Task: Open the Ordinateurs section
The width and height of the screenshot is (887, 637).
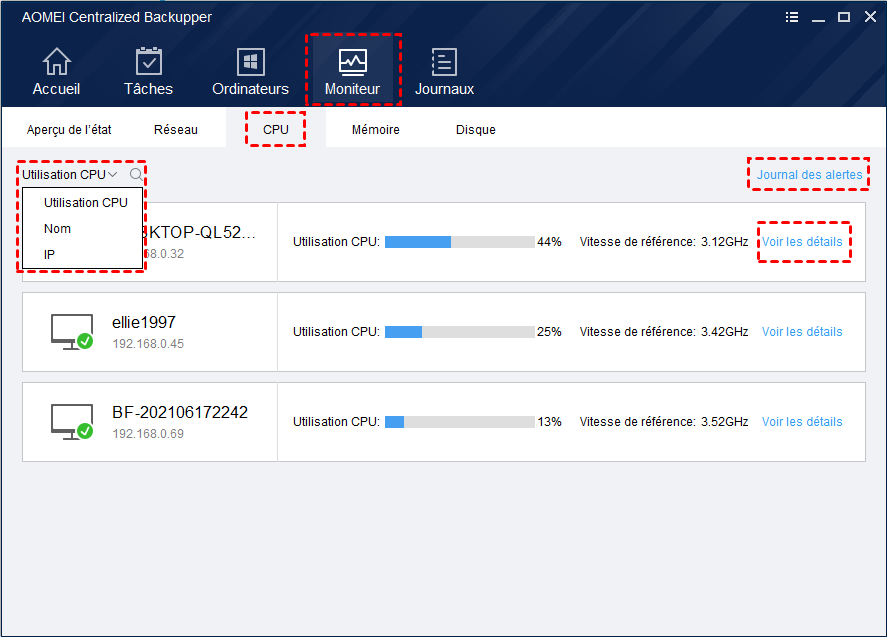Action: tap(250, 71)
